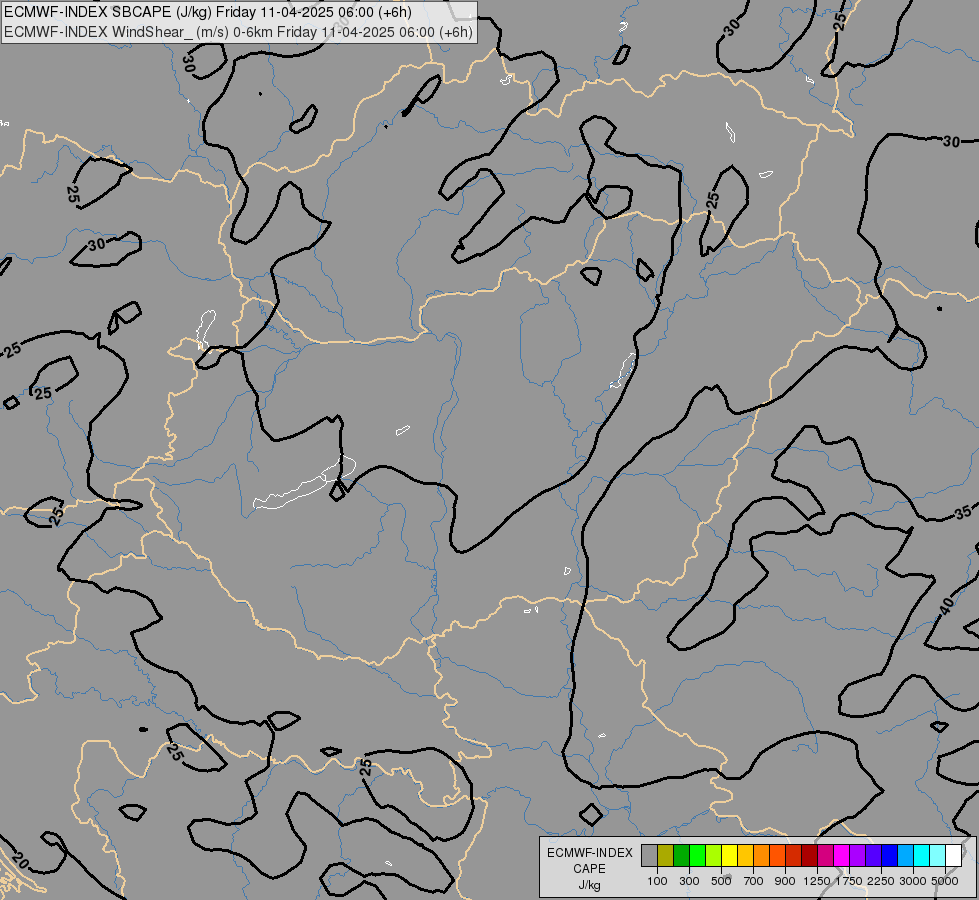Viewport: 979px width, 900px height.
Task: Click the legend value '2250'
Action: (881, 881)
